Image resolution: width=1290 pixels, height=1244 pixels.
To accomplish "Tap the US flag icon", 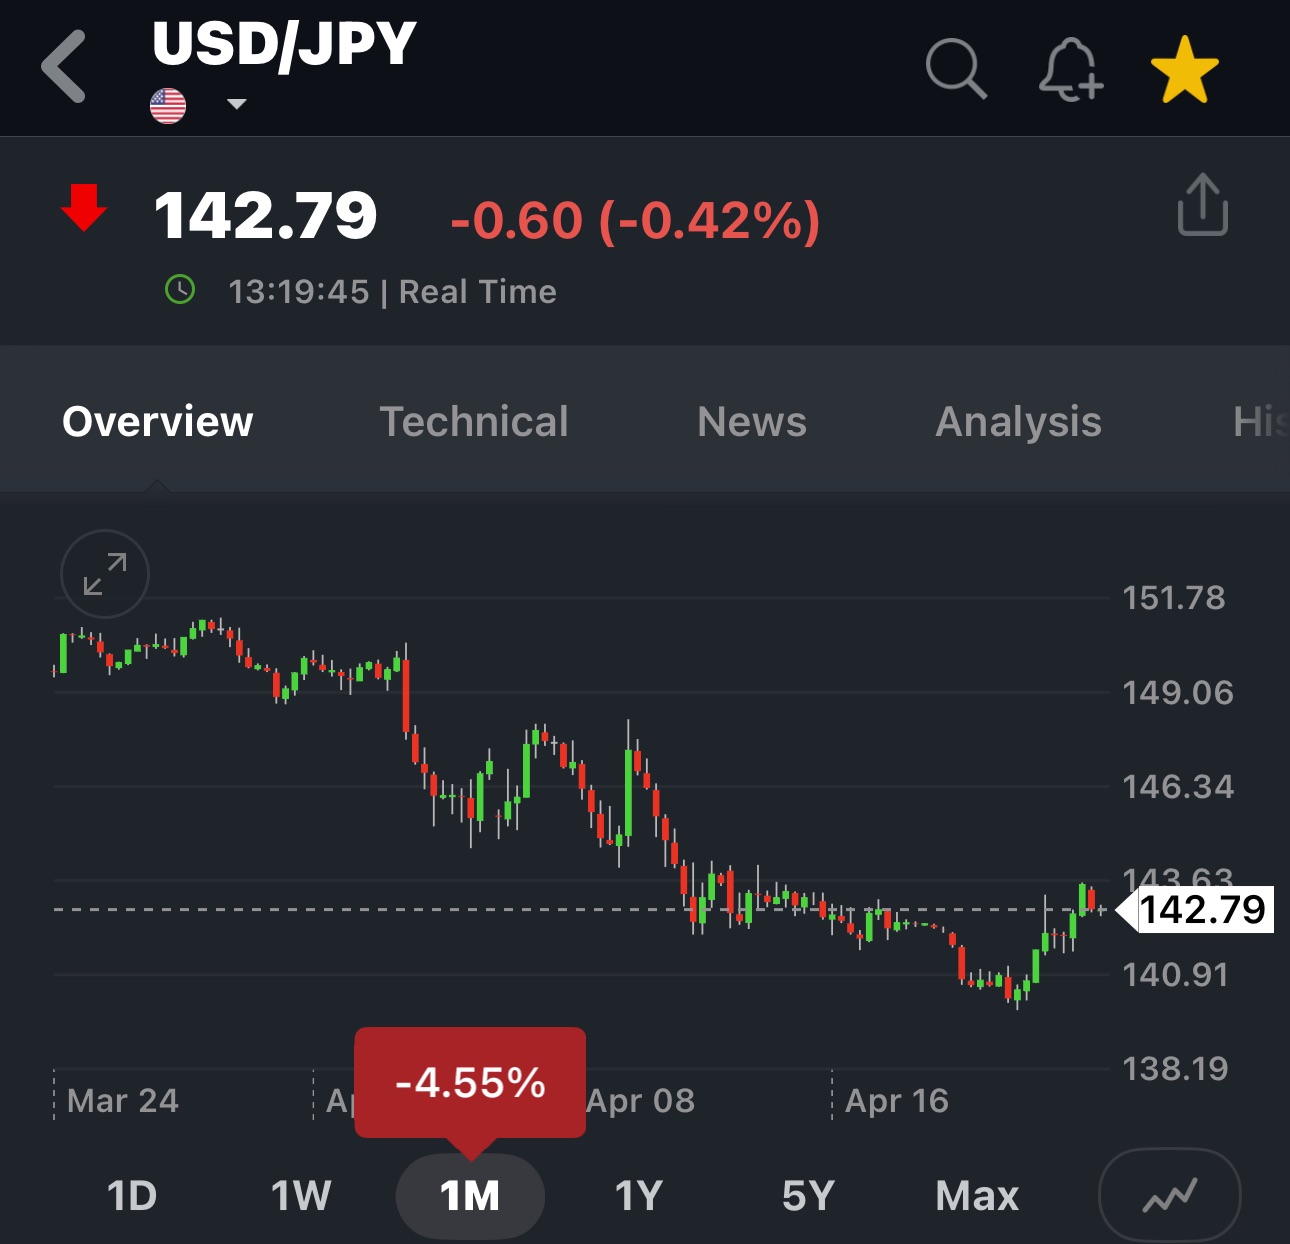I will click(x=168, y=105).
